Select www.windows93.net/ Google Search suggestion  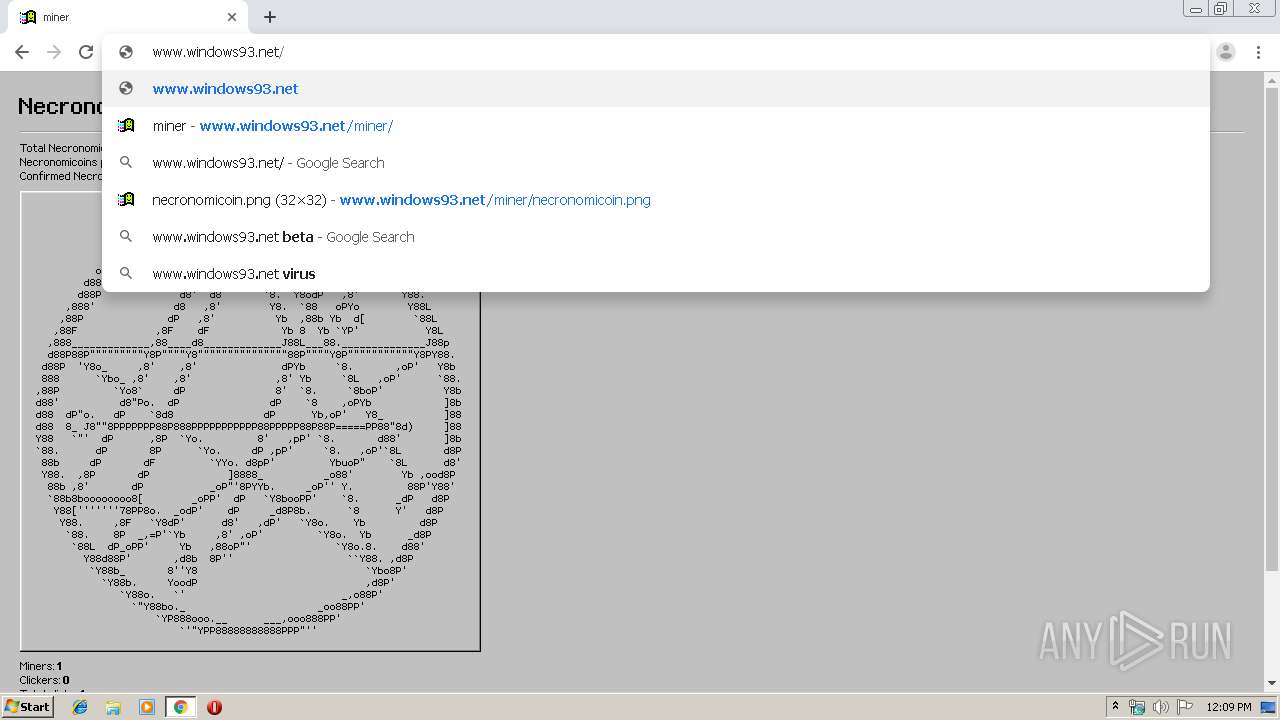655,163
